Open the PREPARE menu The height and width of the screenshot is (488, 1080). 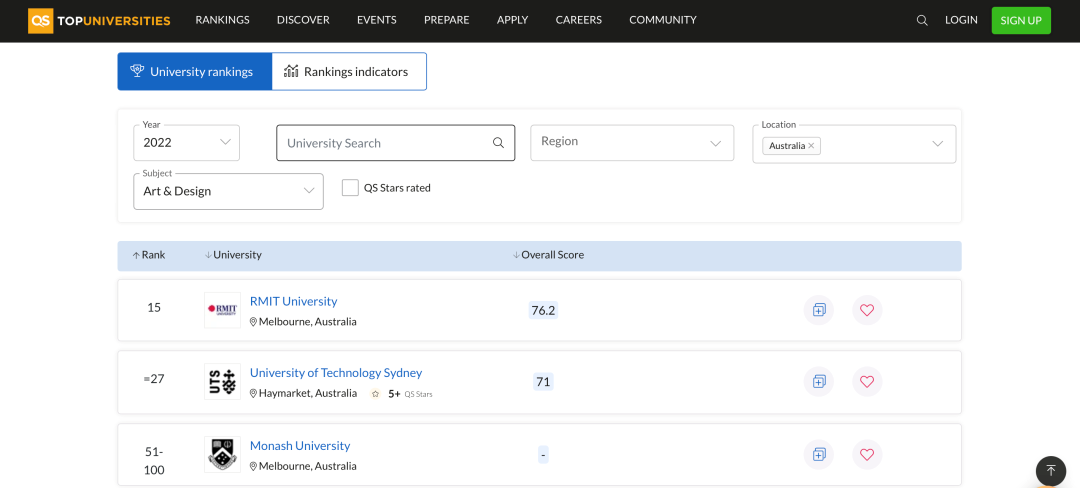point(446,20)
